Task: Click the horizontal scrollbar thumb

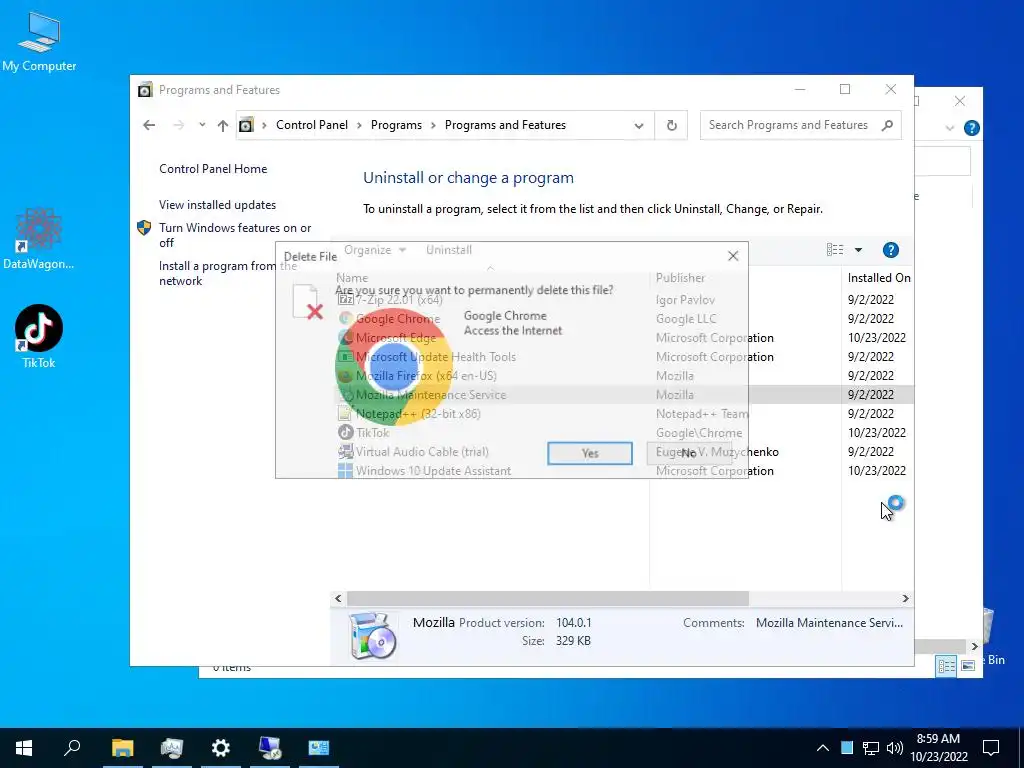Action: click(x=548, y=598)
